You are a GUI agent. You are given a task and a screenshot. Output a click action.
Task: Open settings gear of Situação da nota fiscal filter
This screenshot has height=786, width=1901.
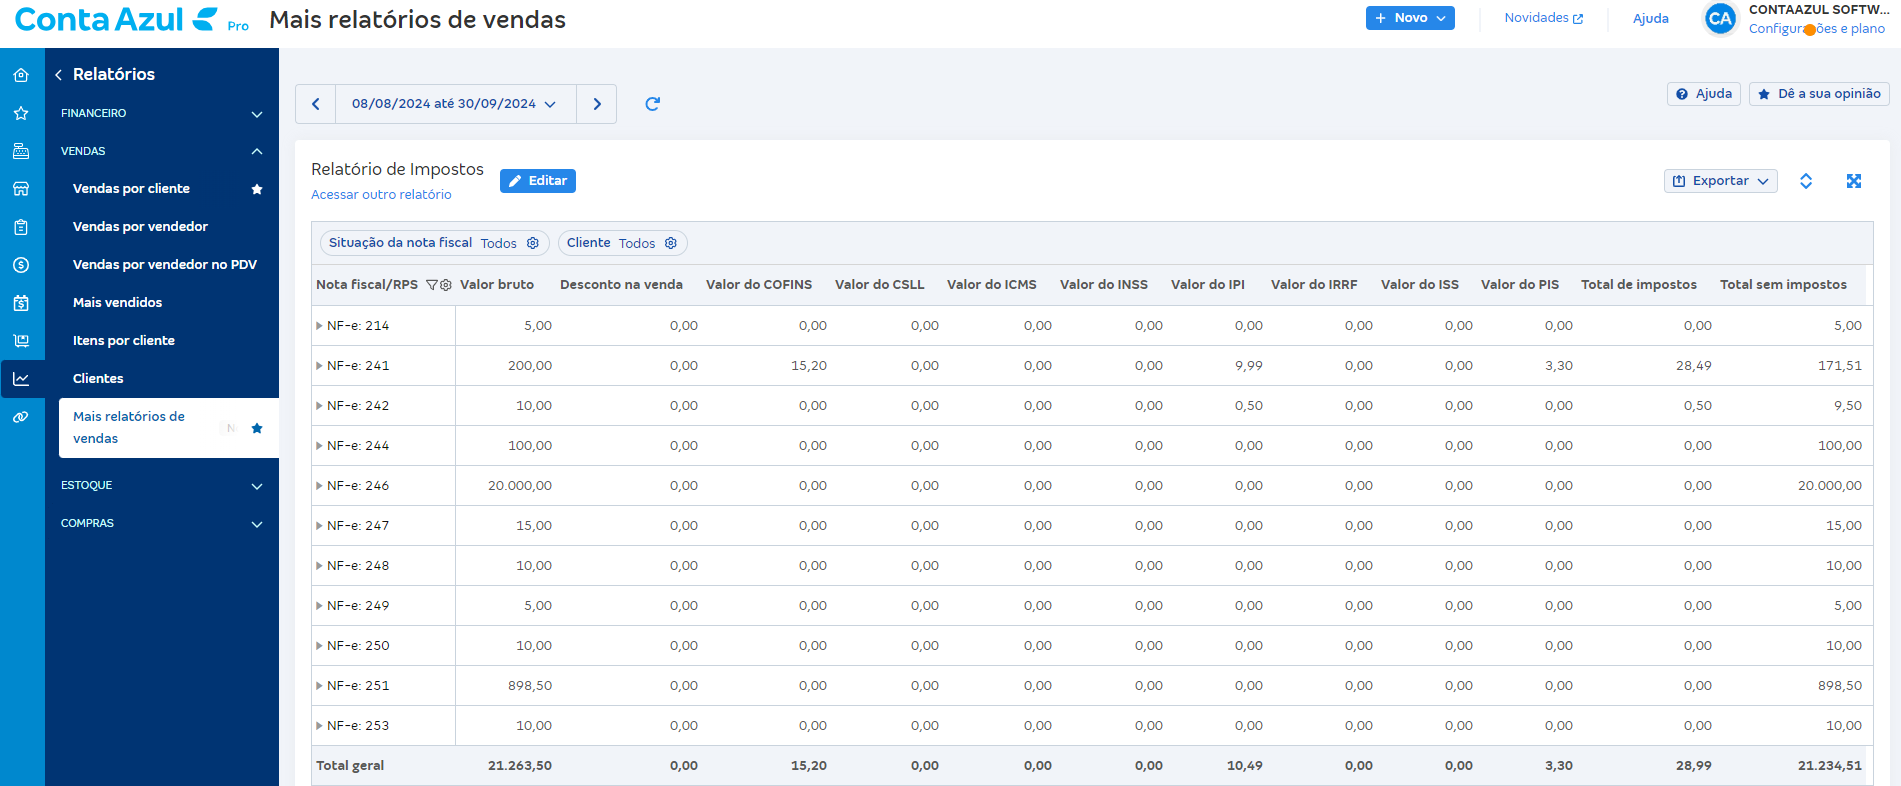coord(533,243)
